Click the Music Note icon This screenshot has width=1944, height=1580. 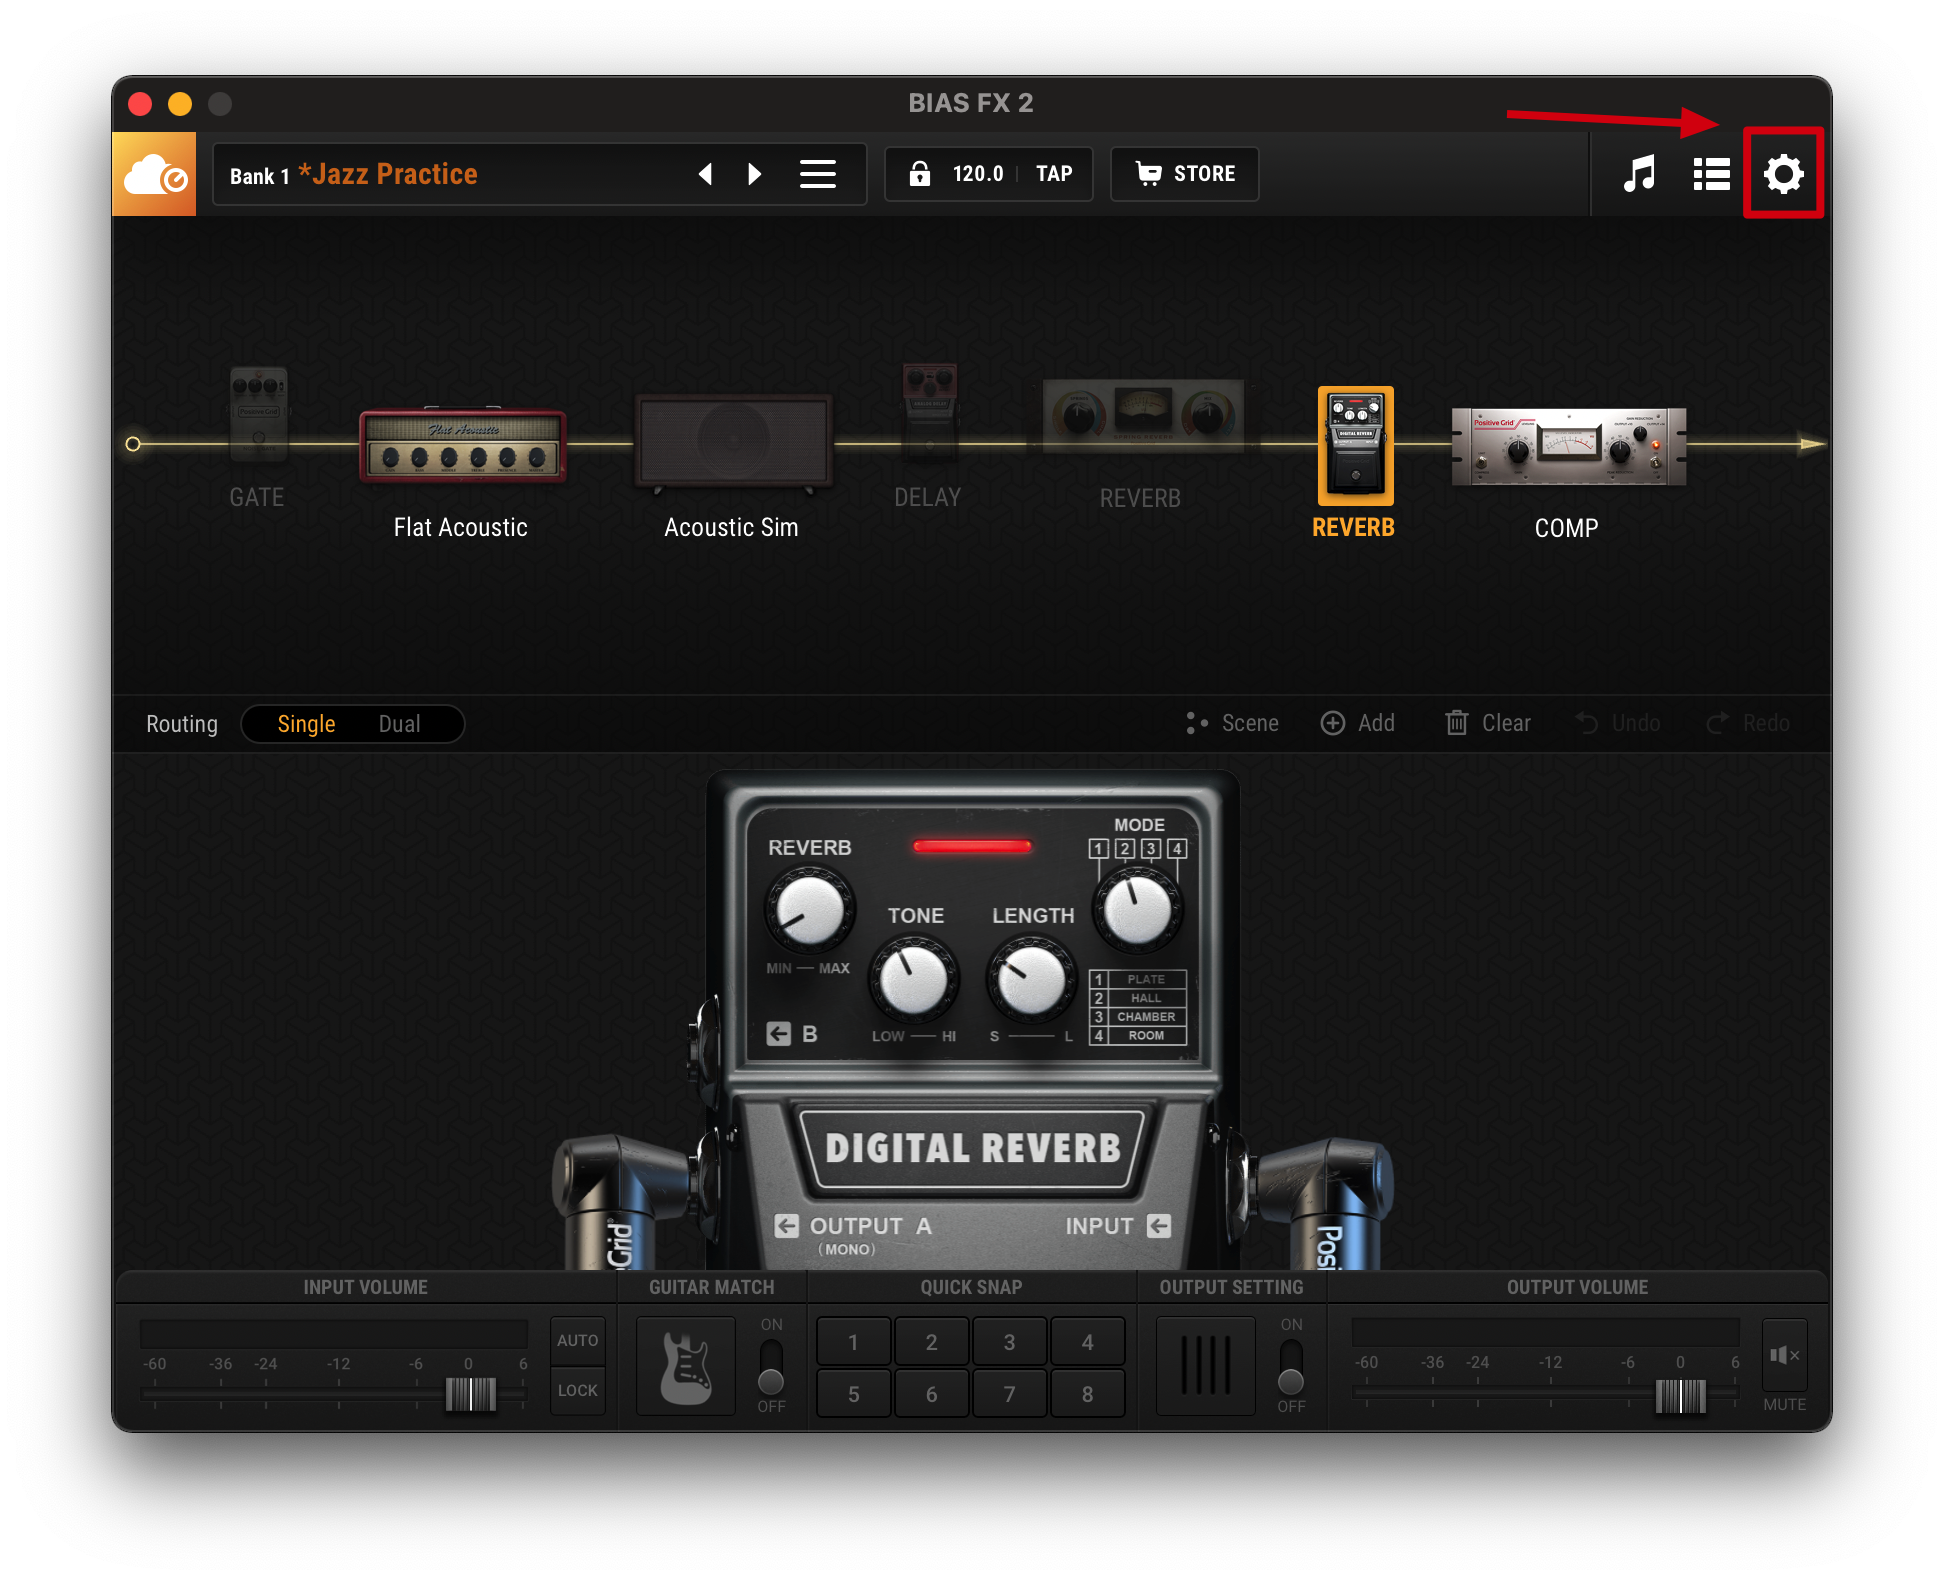click(1641, 173)
